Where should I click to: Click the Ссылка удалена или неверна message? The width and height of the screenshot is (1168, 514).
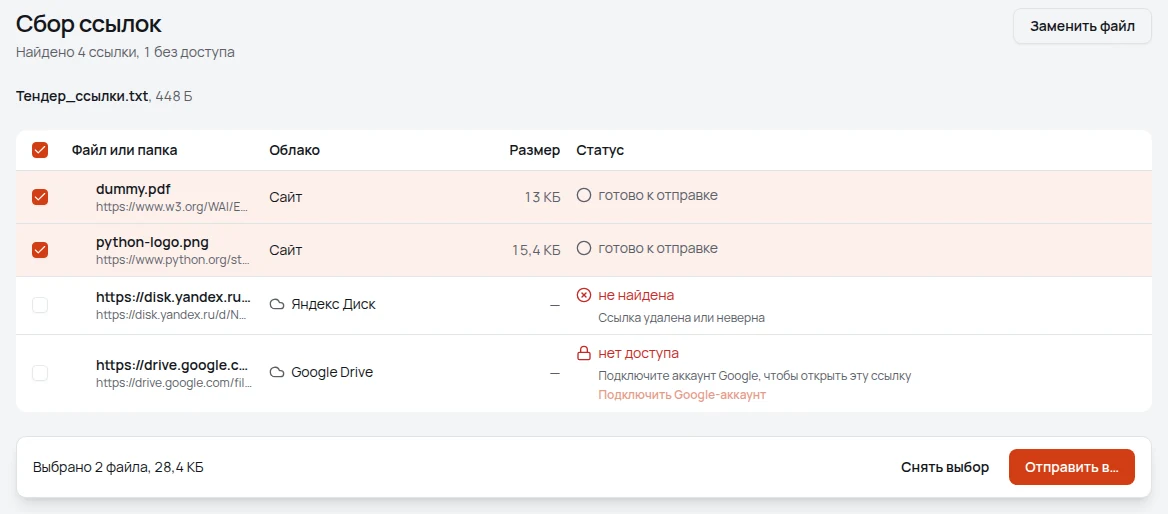click(682, 318)
